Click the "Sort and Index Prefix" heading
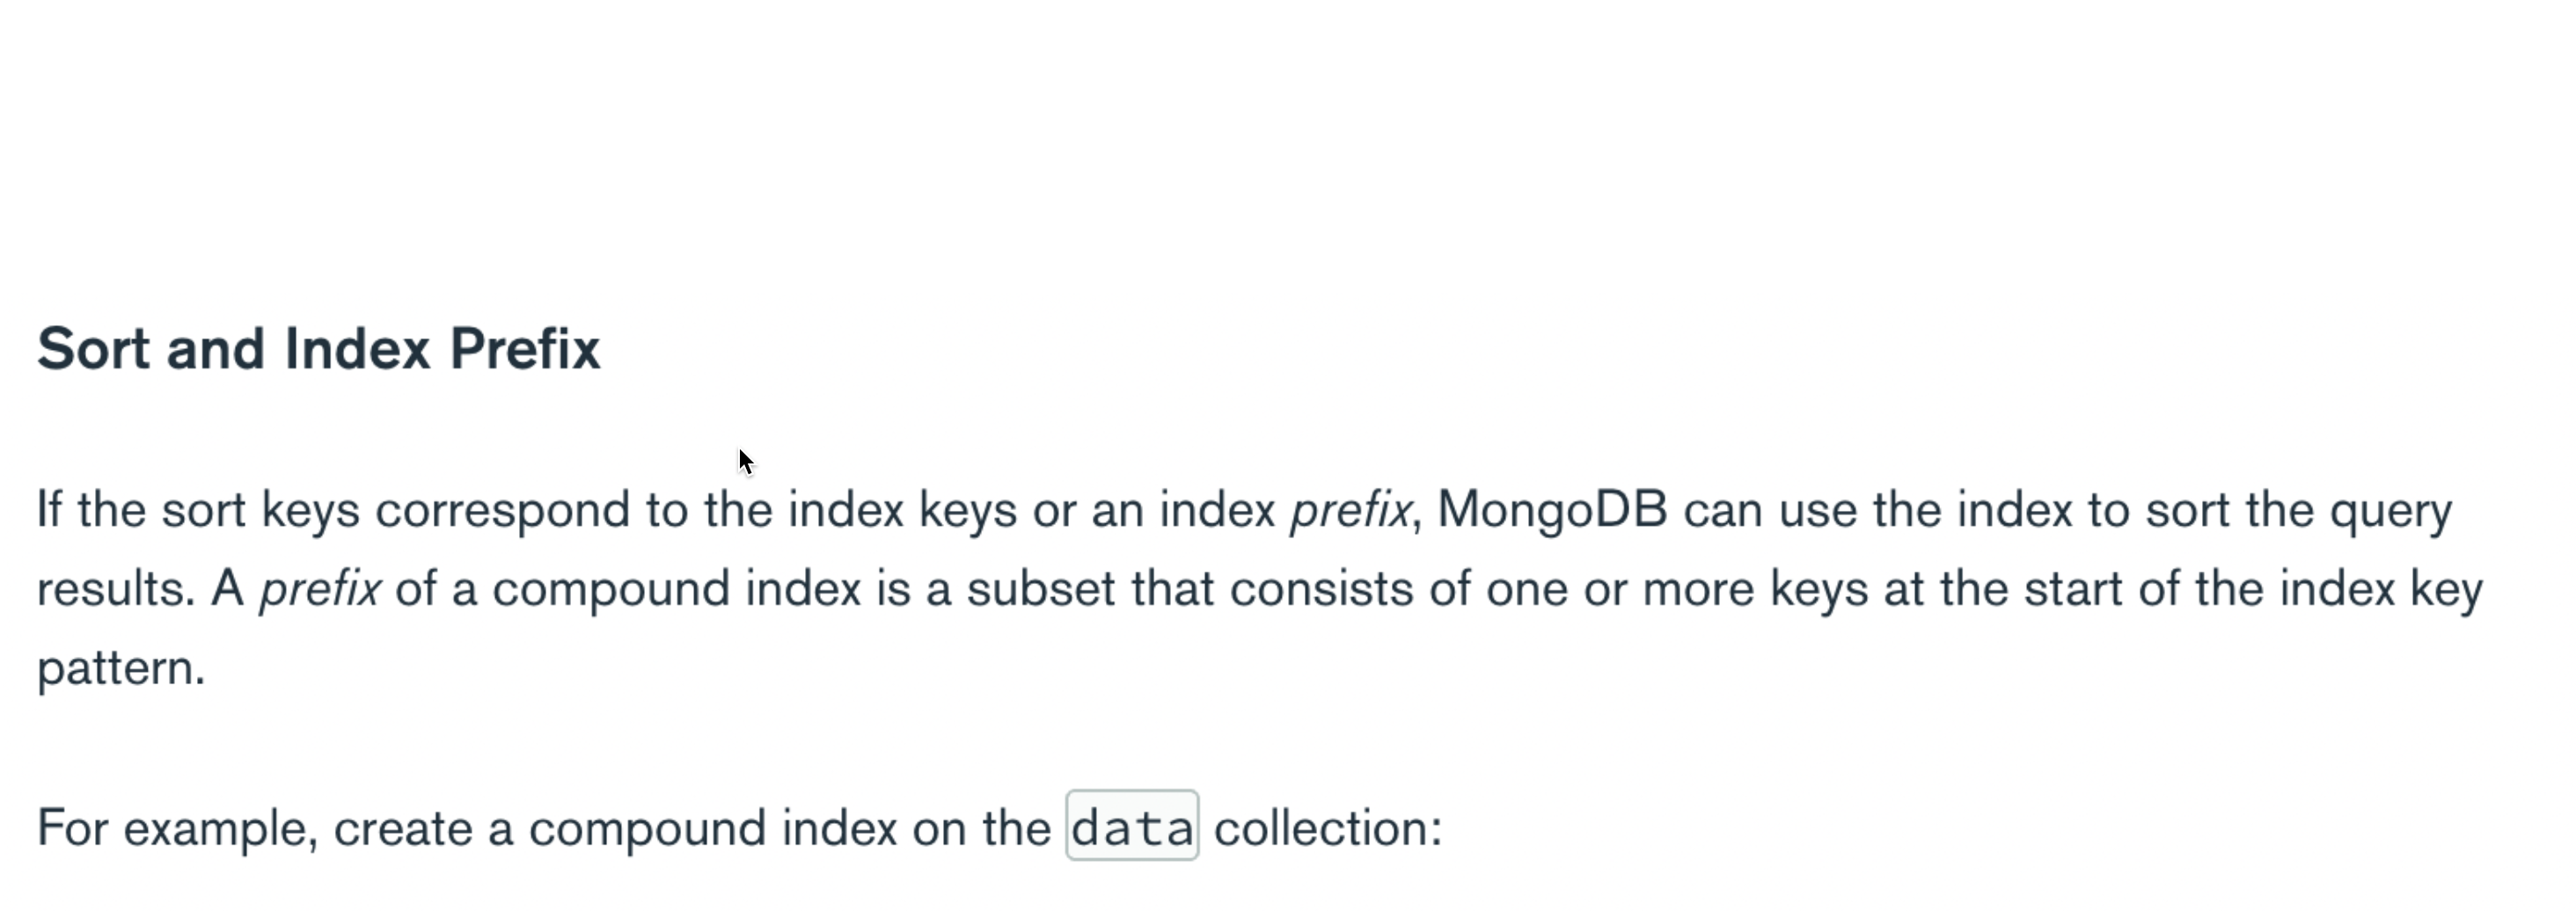 319,348
